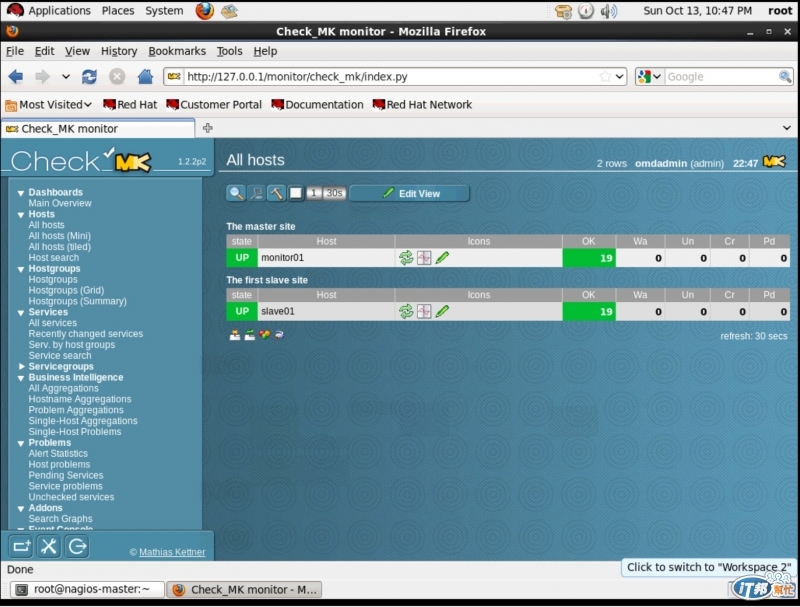
Task: Click the 30s refresh interval button
Action: 334,193
